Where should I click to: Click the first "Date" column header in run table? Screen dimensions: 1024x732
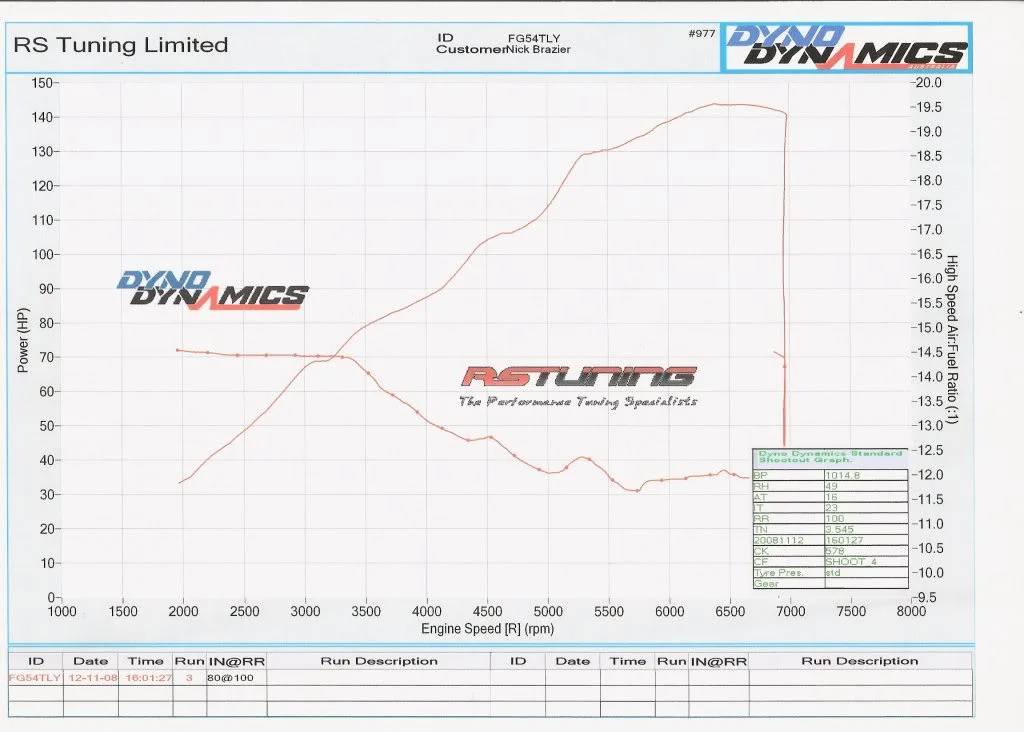point(90,661)
